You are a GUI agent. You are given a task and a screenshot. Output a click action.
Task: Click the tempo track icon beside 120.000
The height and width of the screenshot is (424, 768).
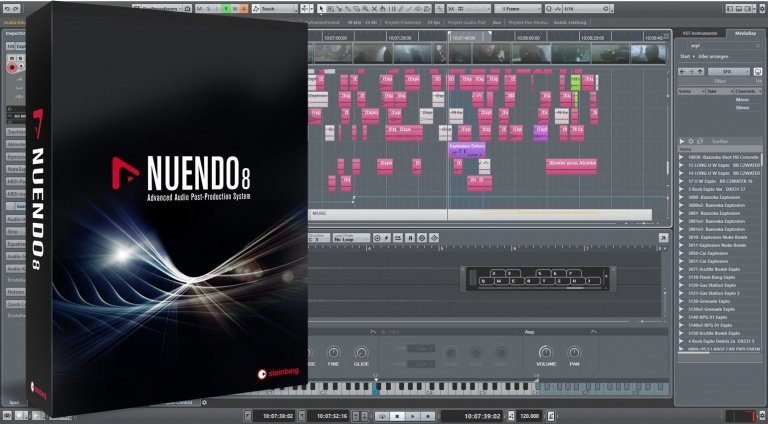(x=511, y=416)
